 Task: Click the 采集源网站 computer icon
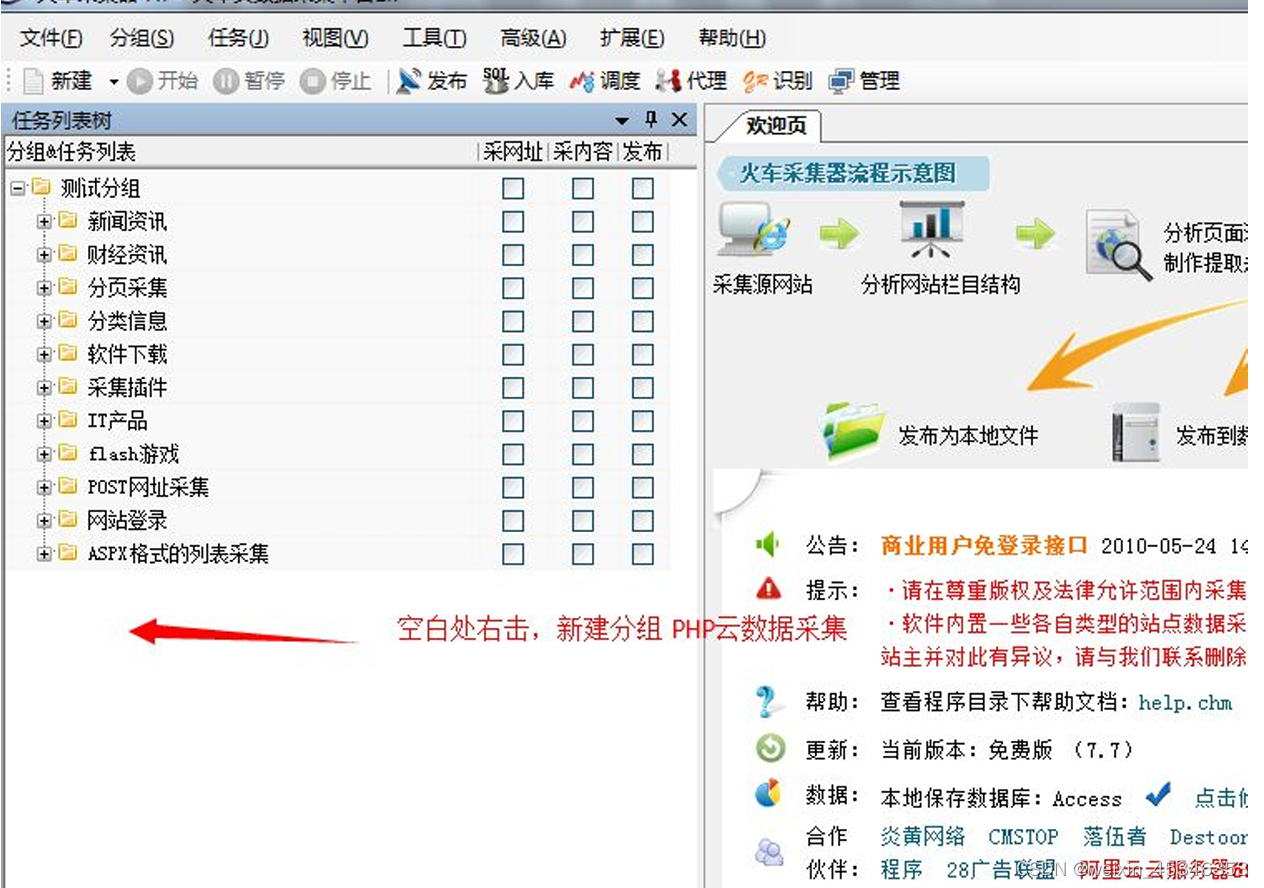click(753, 230)
